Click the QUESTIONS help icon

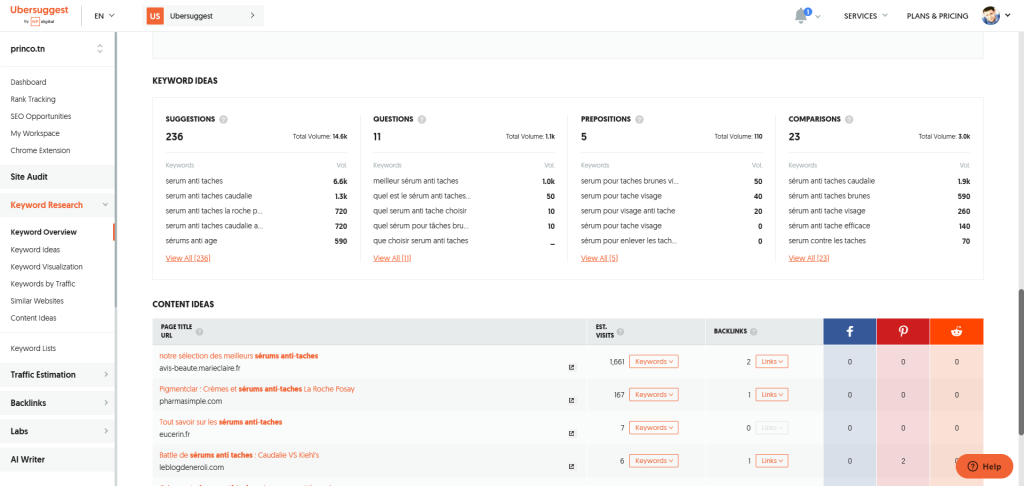tap(421, 120)
